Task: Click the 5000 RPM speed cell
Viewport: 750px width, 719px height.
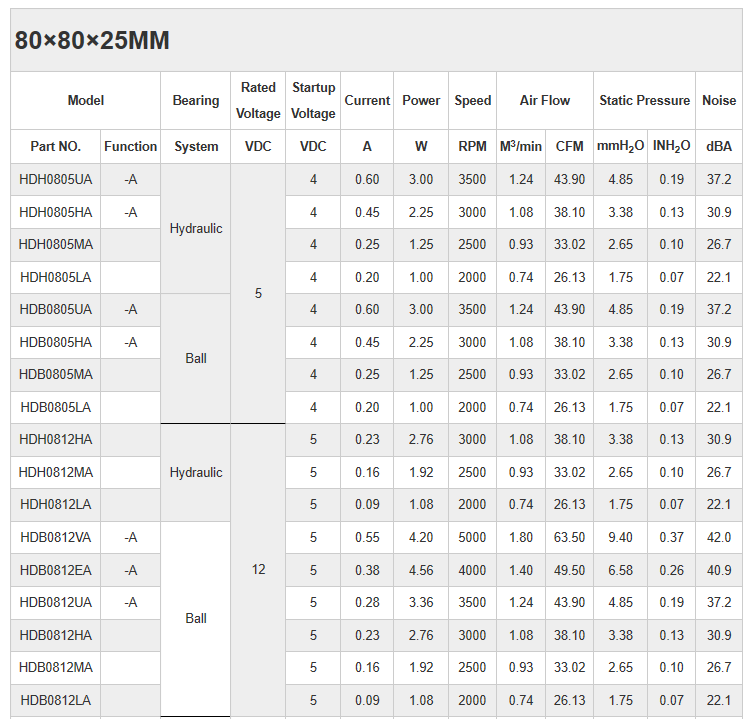Action: coord(472,537)
